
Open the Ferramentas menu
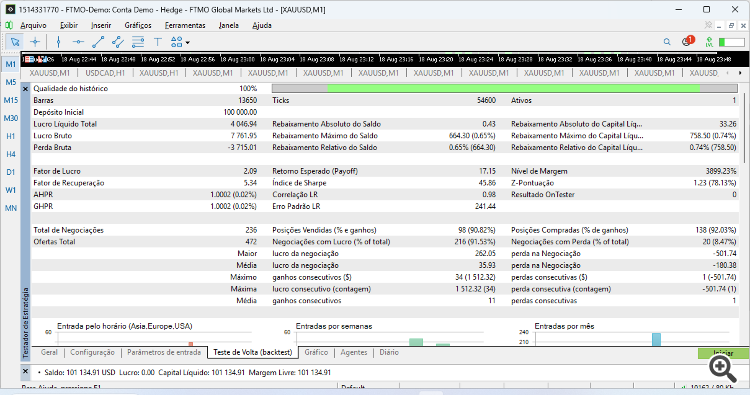pos(185,25)
